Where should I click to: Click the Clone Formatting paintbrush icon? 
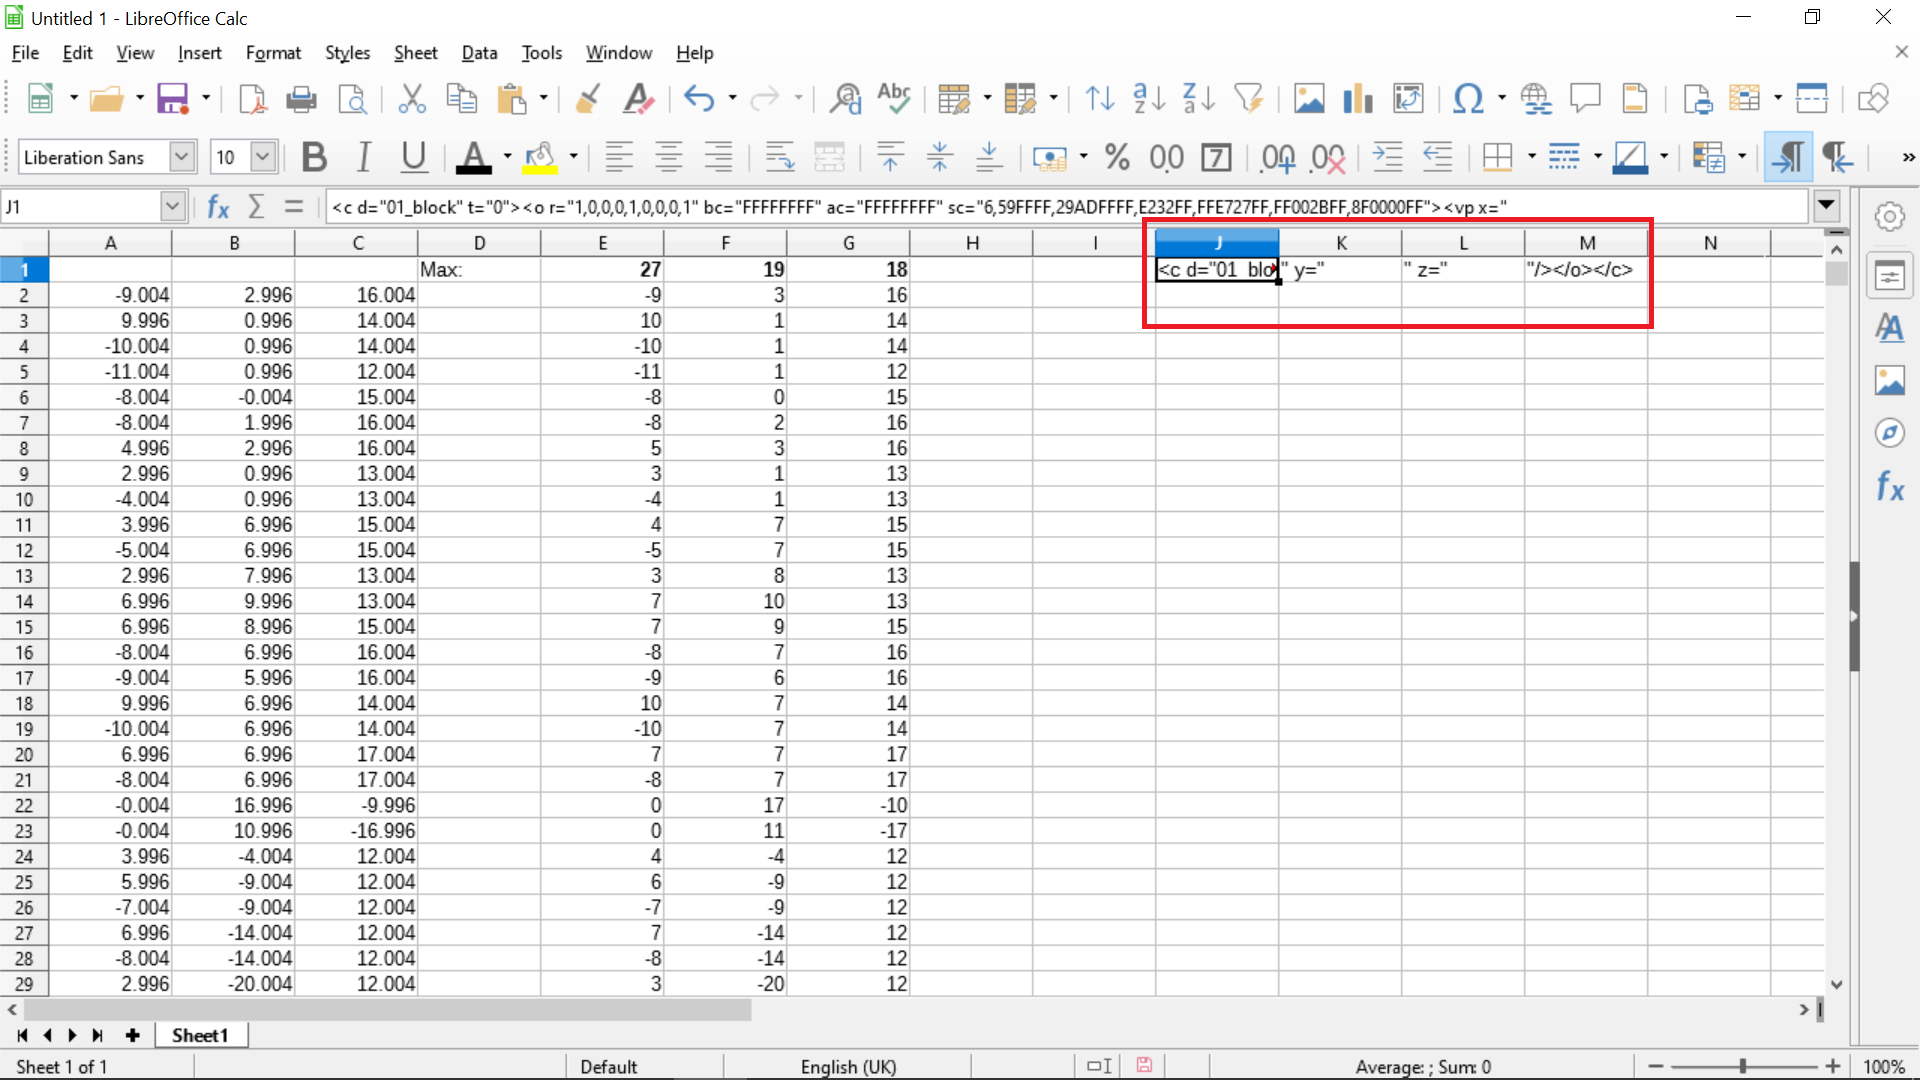(588, 98)
